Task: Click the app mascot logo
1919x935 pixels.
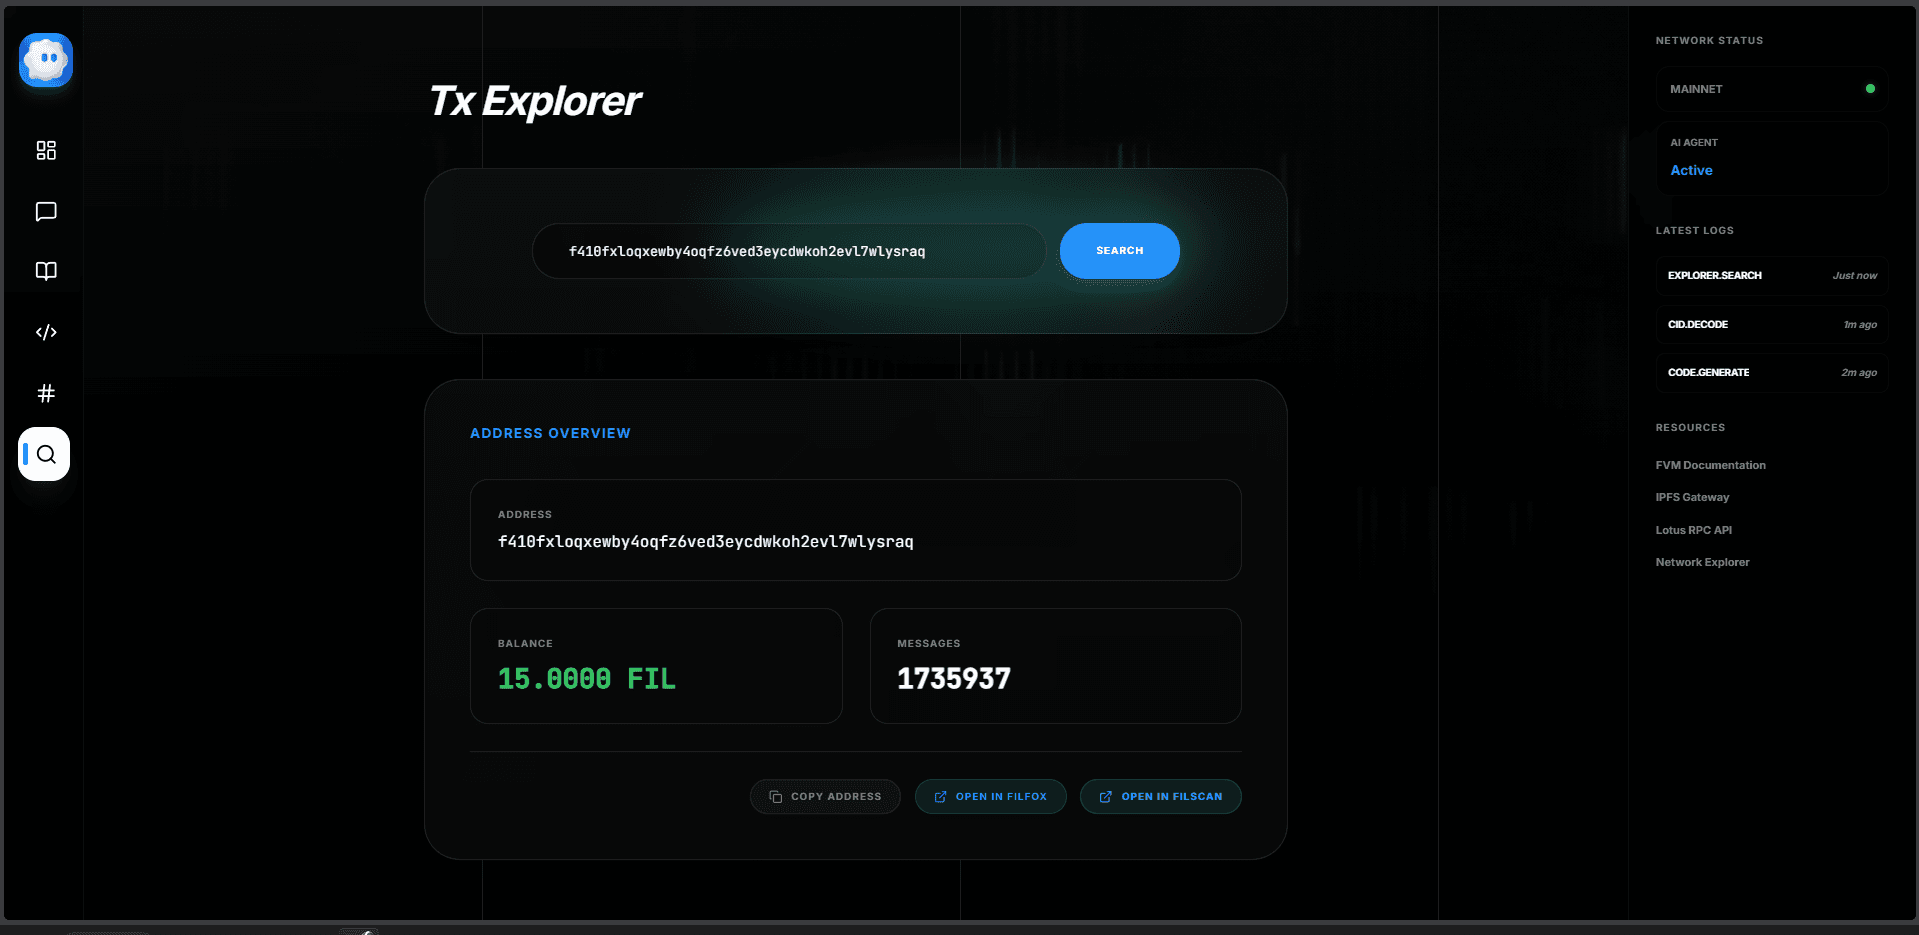Action: (46, 60)
